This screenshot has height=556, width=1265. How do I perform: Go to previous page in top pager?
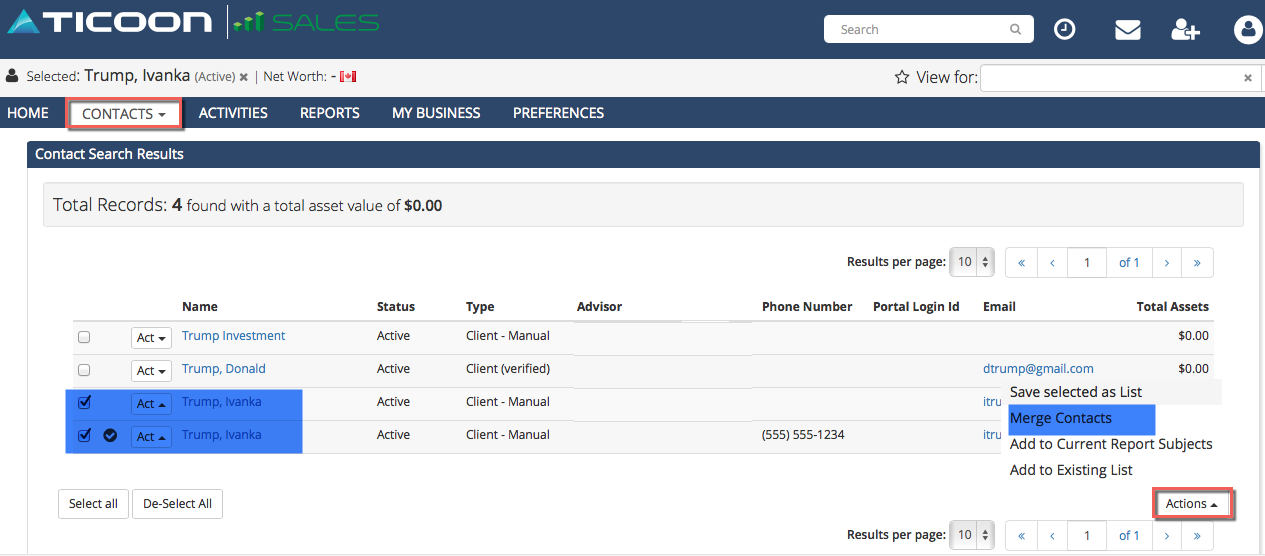1052,262
